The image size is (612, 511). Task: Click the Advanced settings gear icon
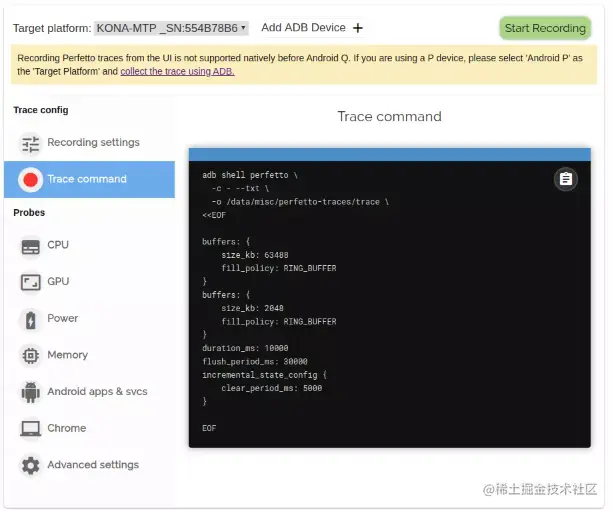click(30, 465)
